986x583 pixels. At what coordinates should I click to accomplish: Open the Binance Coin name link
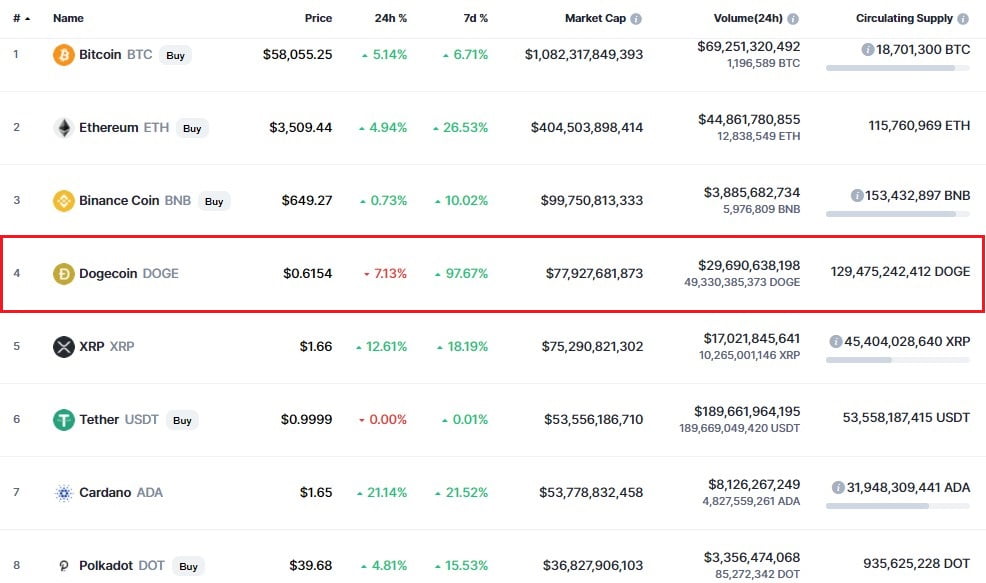coord(119,201)
